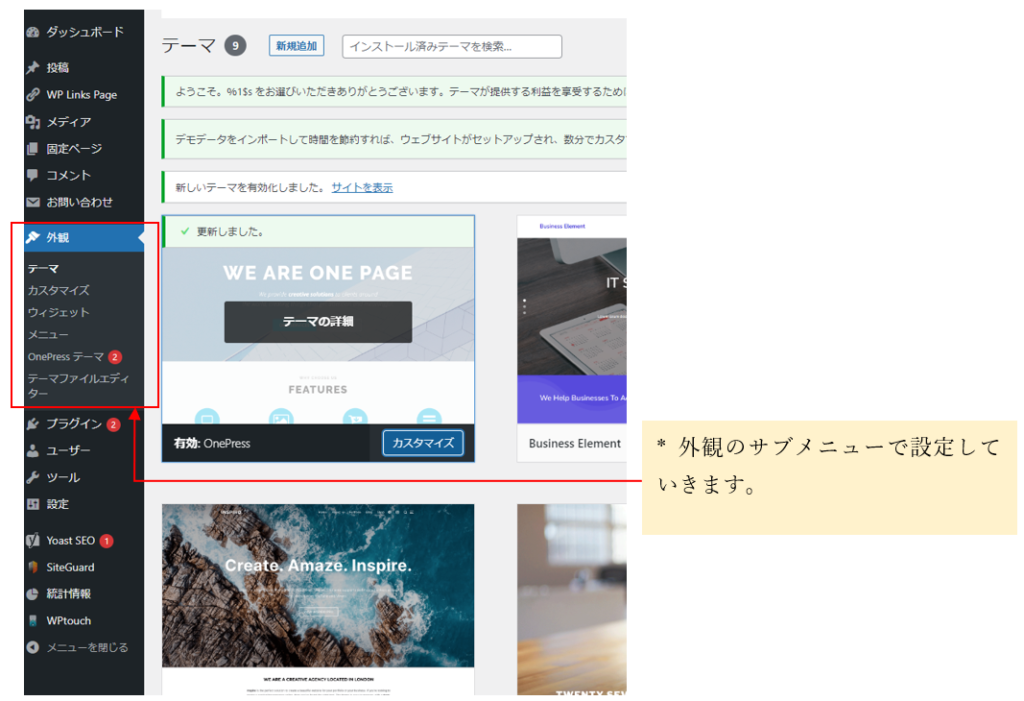
Task: Select the Business Element theme thumbnail
Action: (572, 318)
